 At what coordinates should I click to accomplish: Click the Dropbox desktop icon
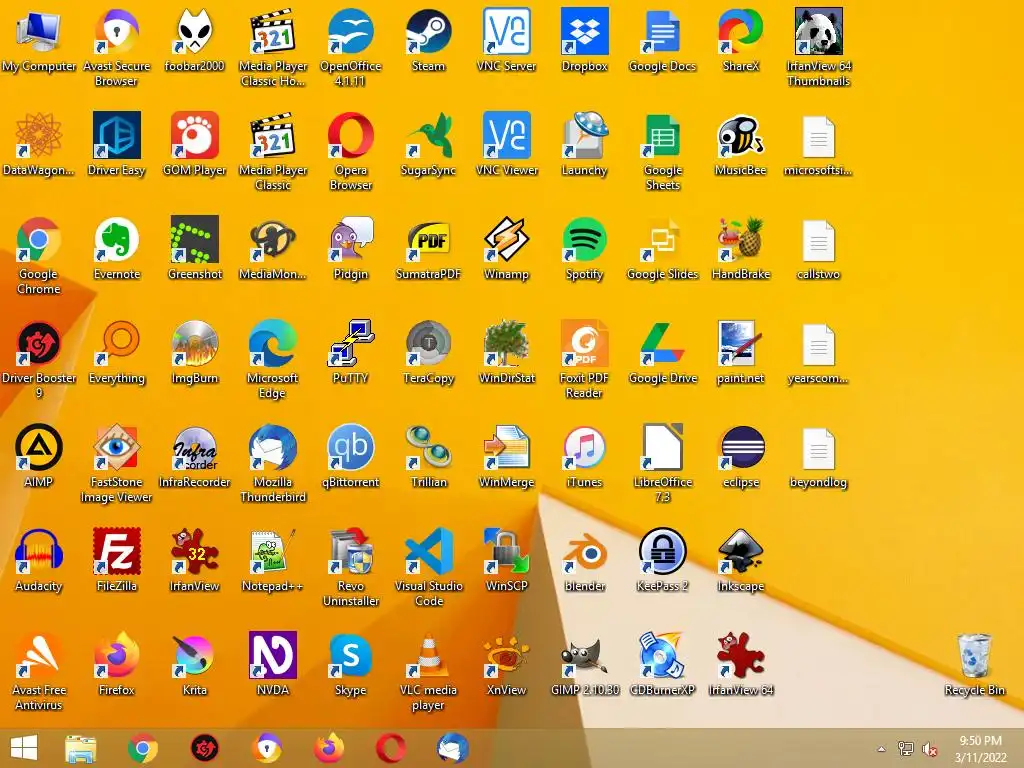coord(584,31)
